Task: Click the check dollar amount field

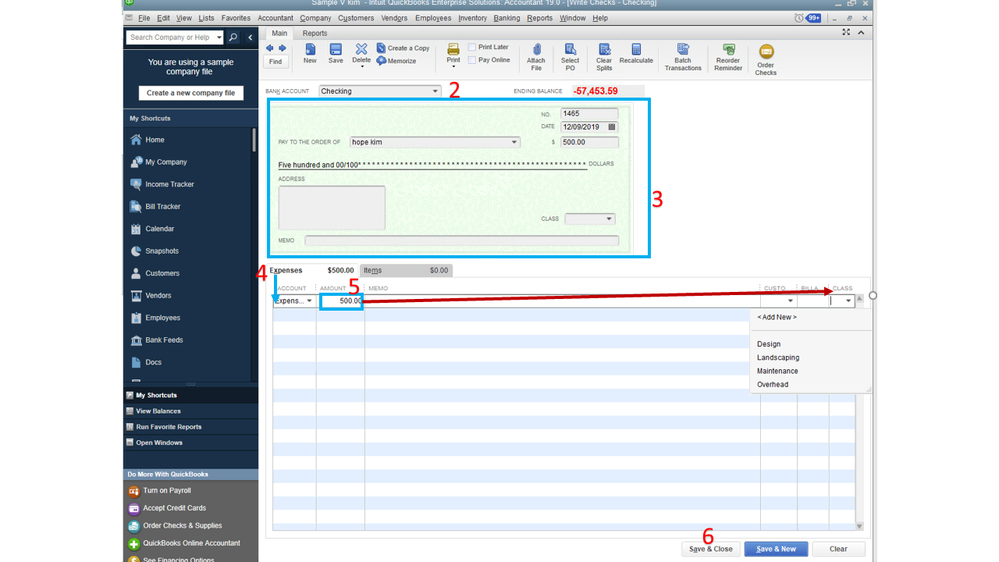Action: [x=589, y=142]
